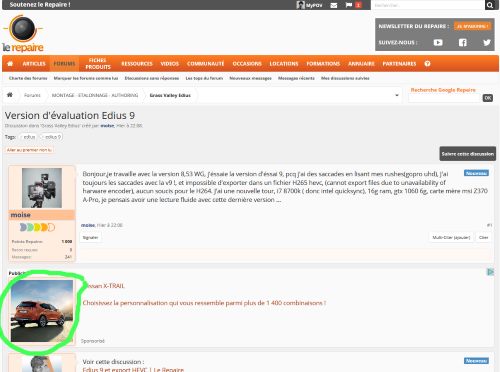
Task: Click the Nissan X-TRAIL ad car thumbnail
Action: tap(42, 311)
